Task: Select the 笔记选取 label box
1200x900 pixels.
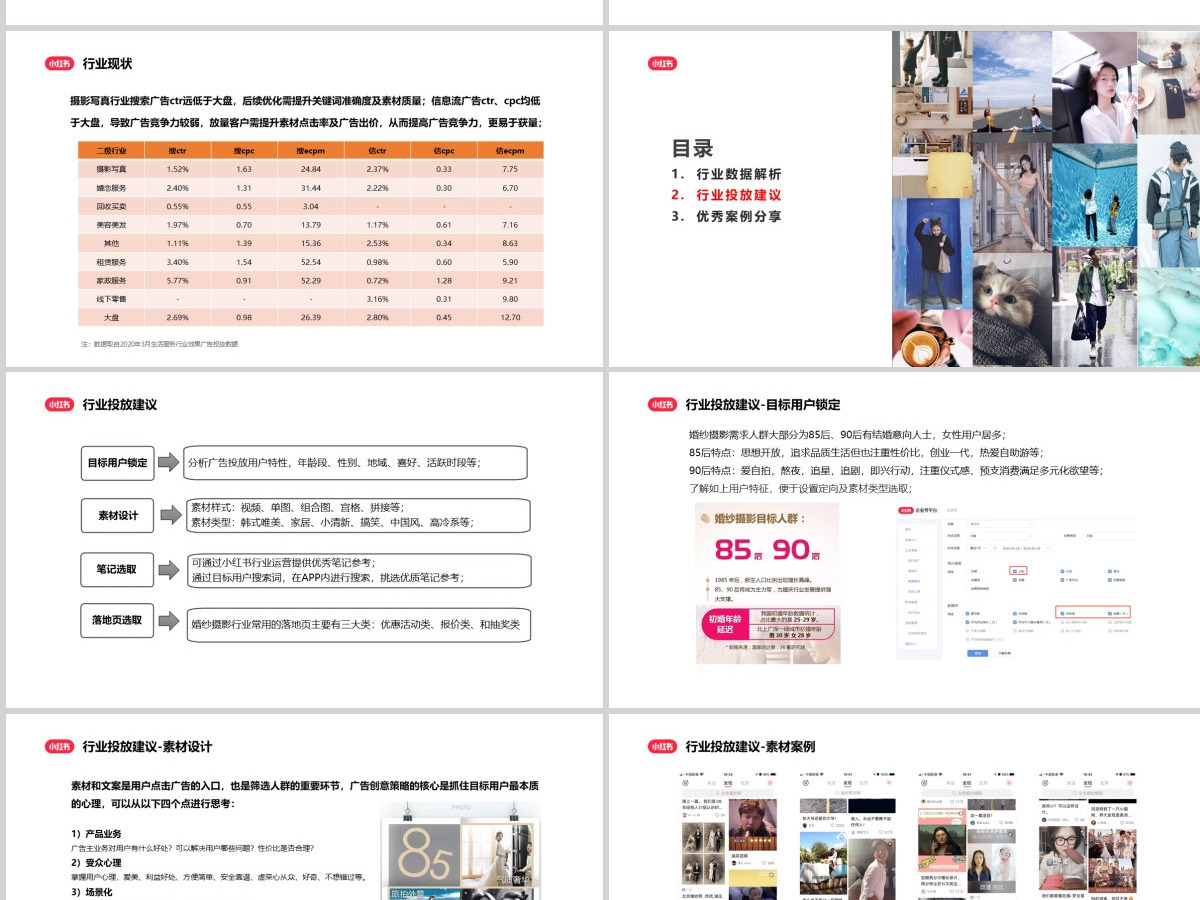Action: [x=117, y=569]
